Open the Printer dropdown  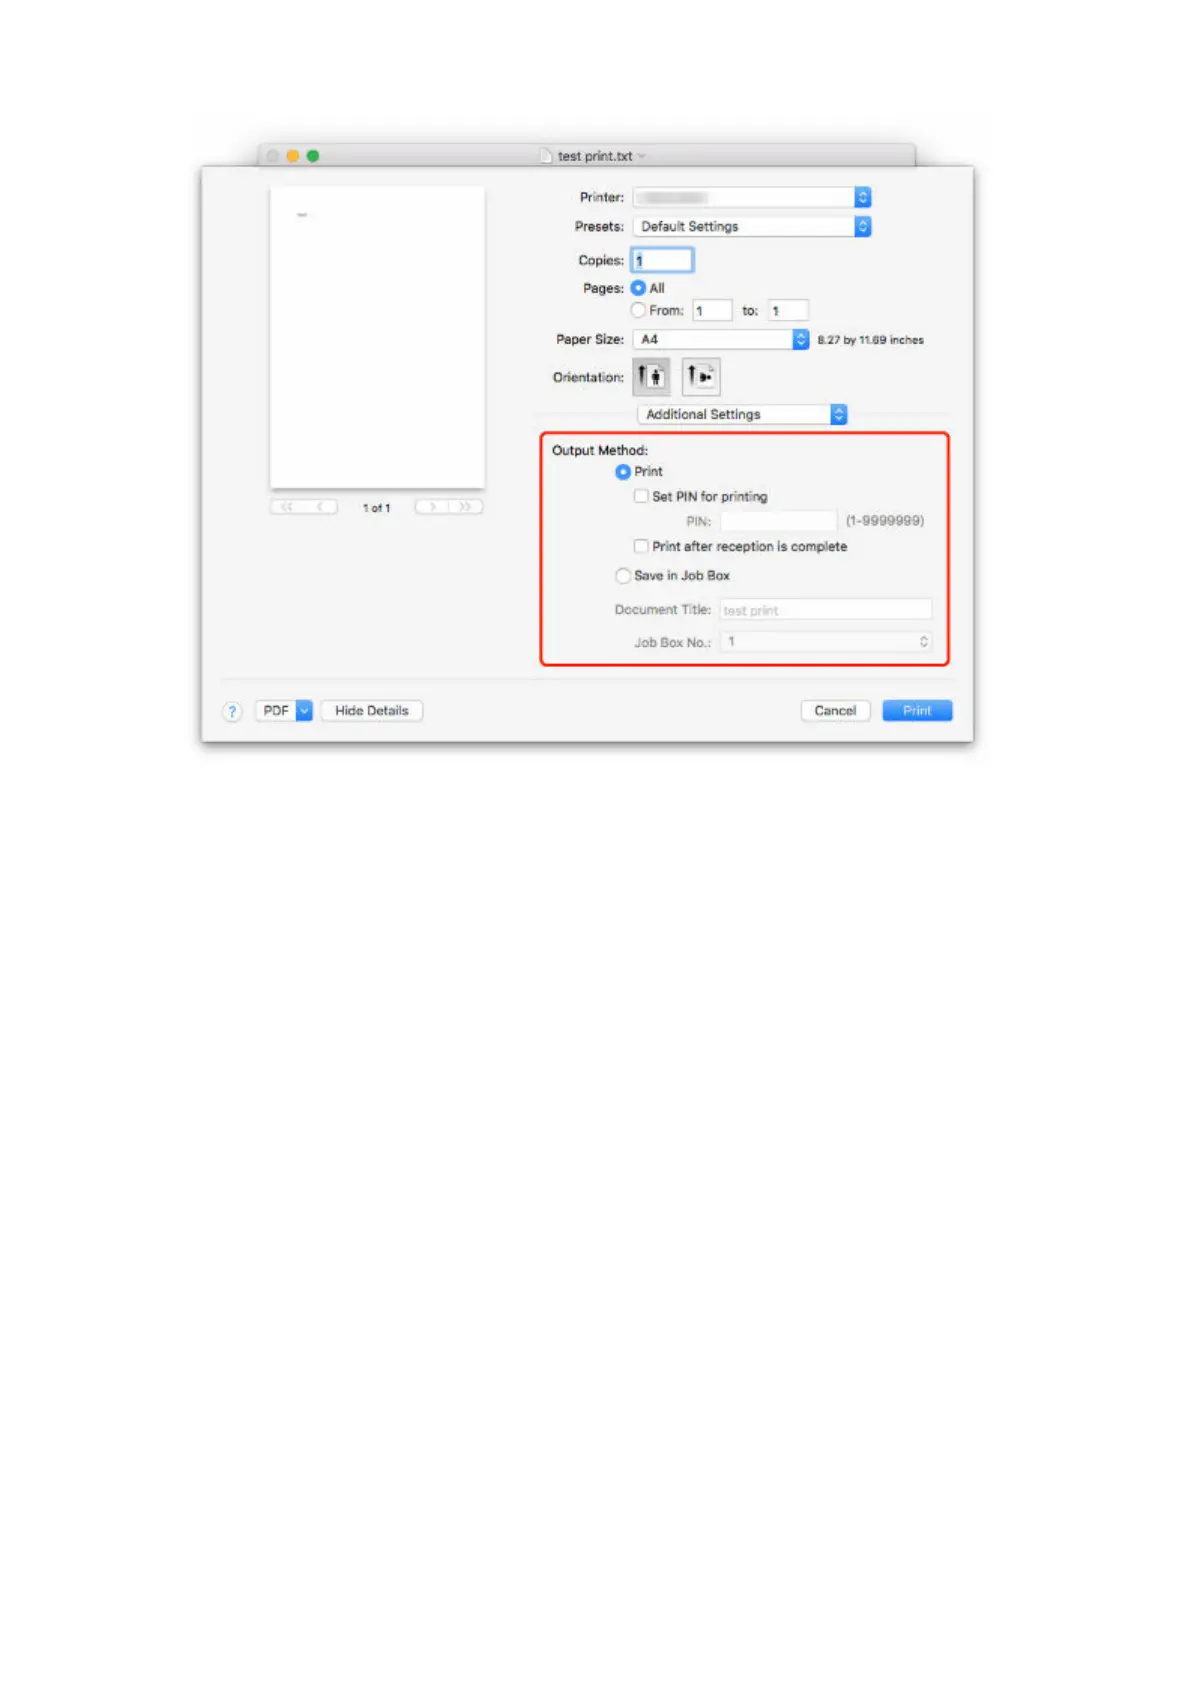click(752, 198)
